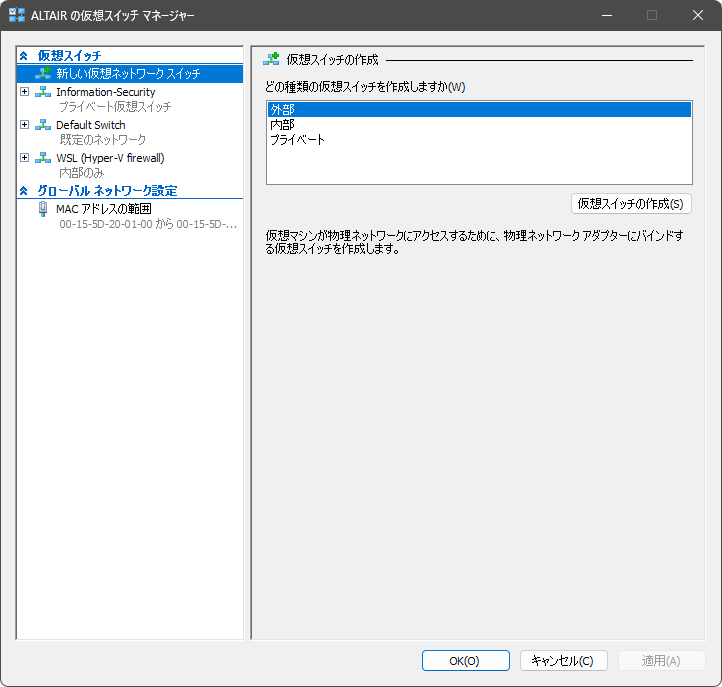Confirm with the OK(O) button

(466, 661)
